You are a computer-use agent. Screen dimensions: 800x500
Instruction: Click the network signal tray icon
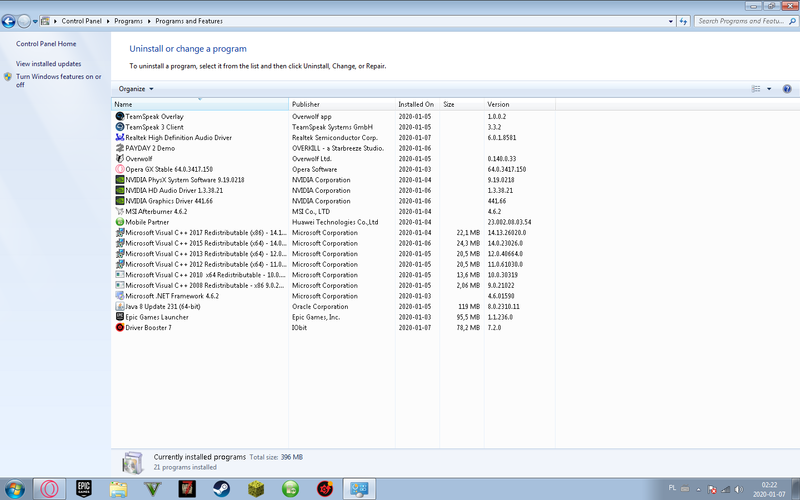[x=726, y=489]
